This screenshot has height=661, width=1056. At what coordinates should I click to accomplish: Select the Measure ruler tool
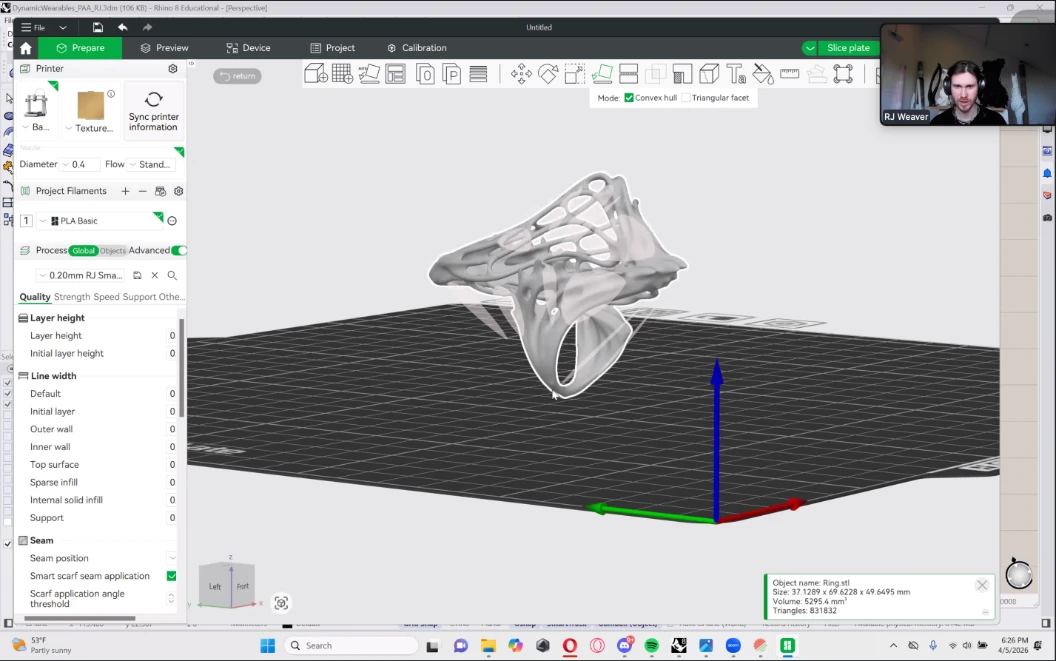790,74
